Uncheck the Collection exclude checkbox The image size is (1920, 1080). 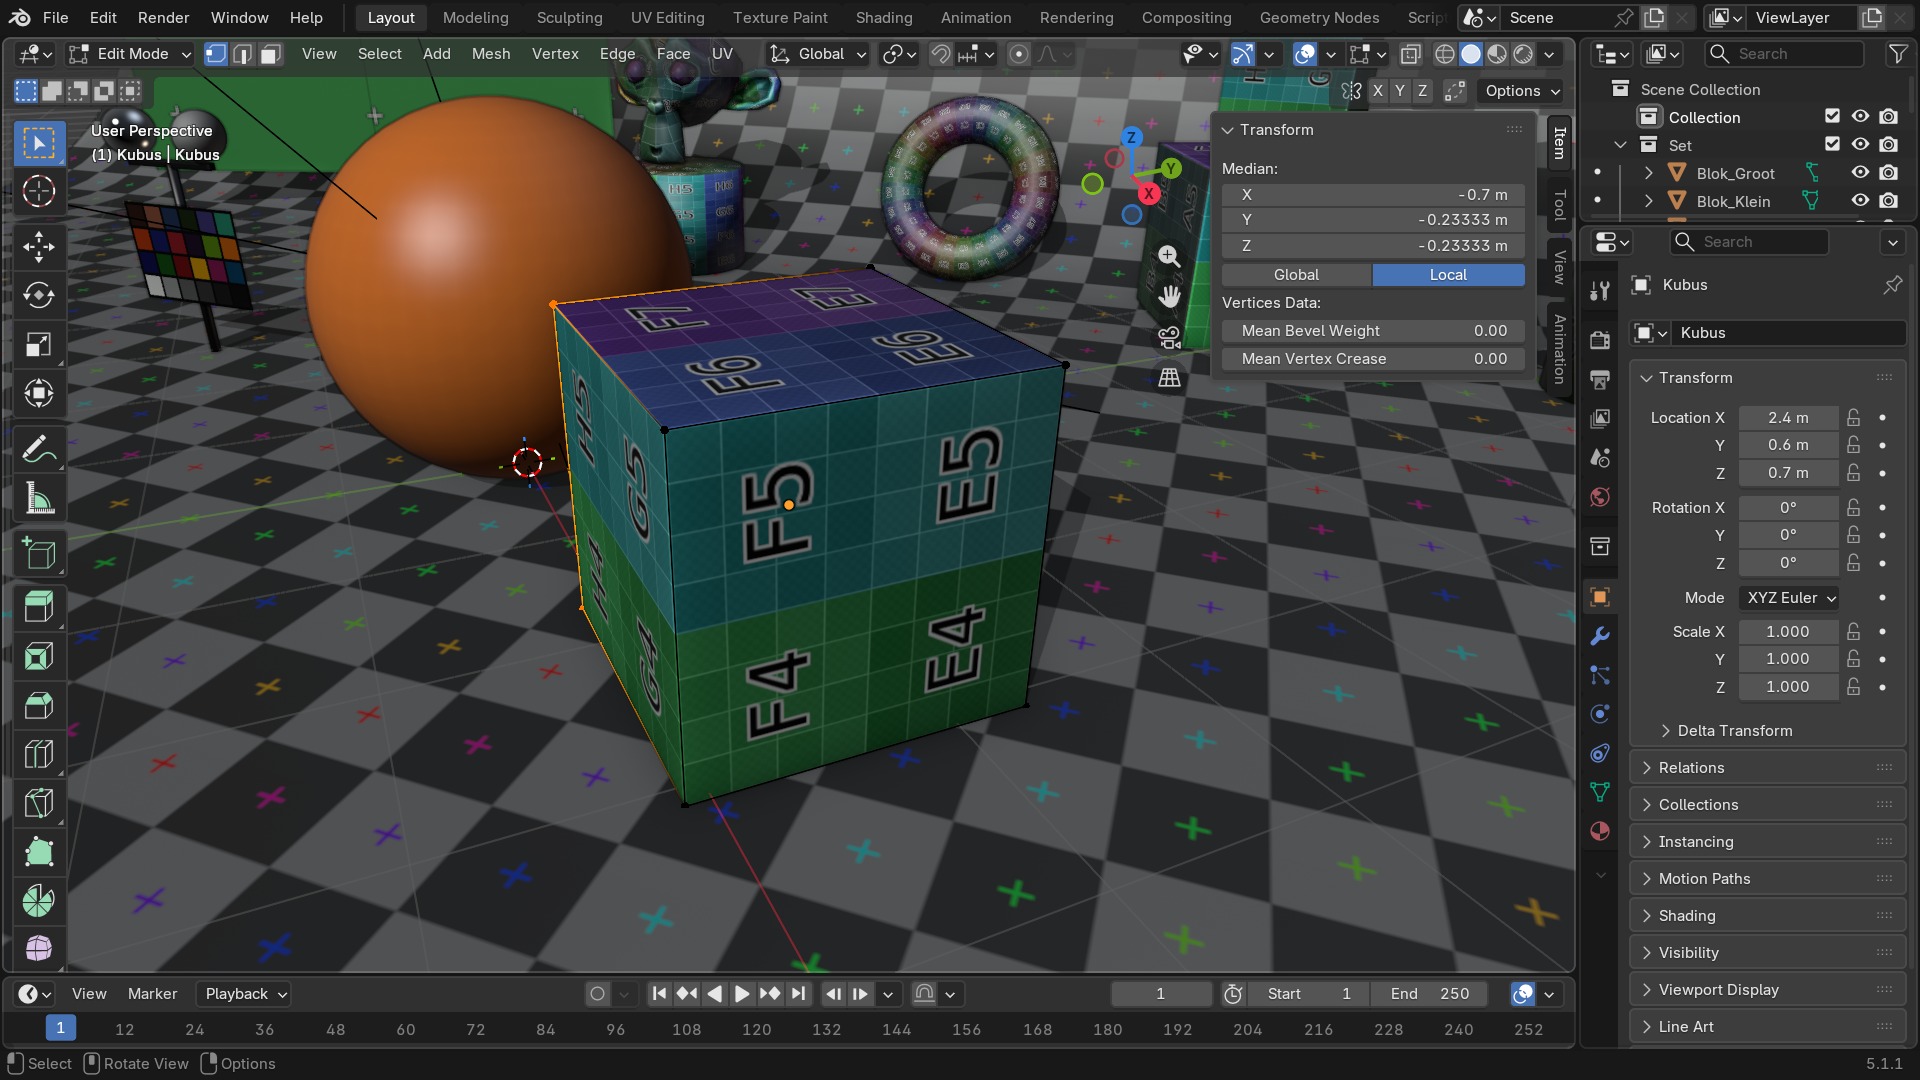pyautogui.click(x=1832, y=117)
